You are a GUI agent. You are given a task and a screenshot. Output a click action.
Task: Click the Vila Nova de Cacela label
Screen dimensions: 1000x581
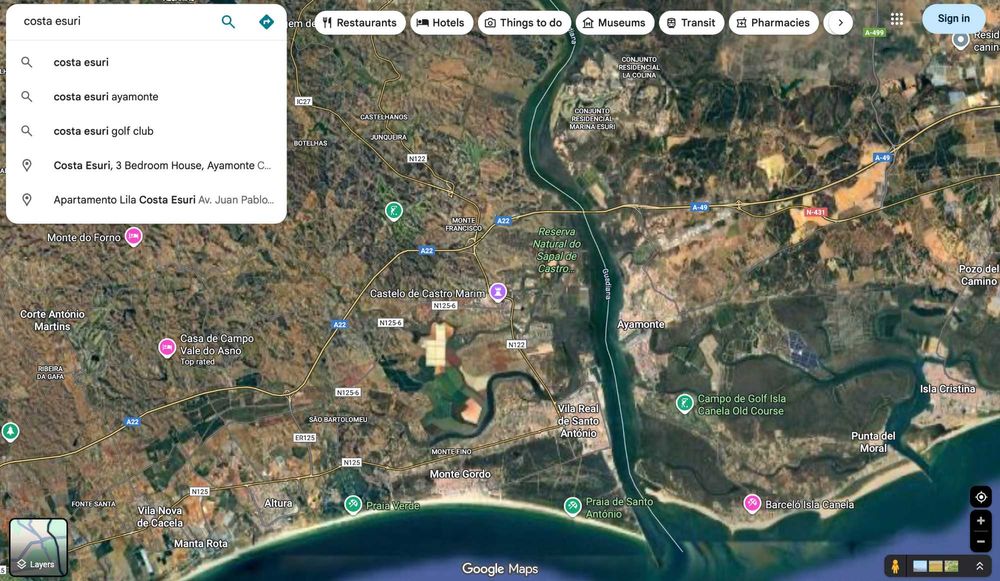tap(159, 517)
